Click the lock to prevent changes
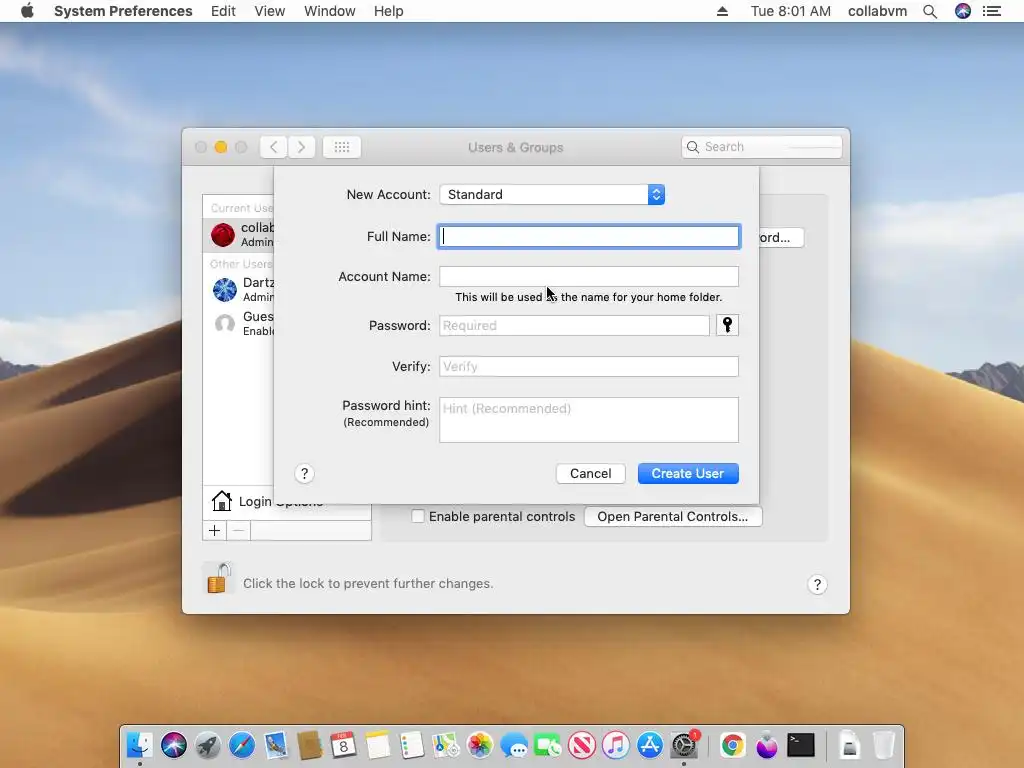 click(218, 579)
